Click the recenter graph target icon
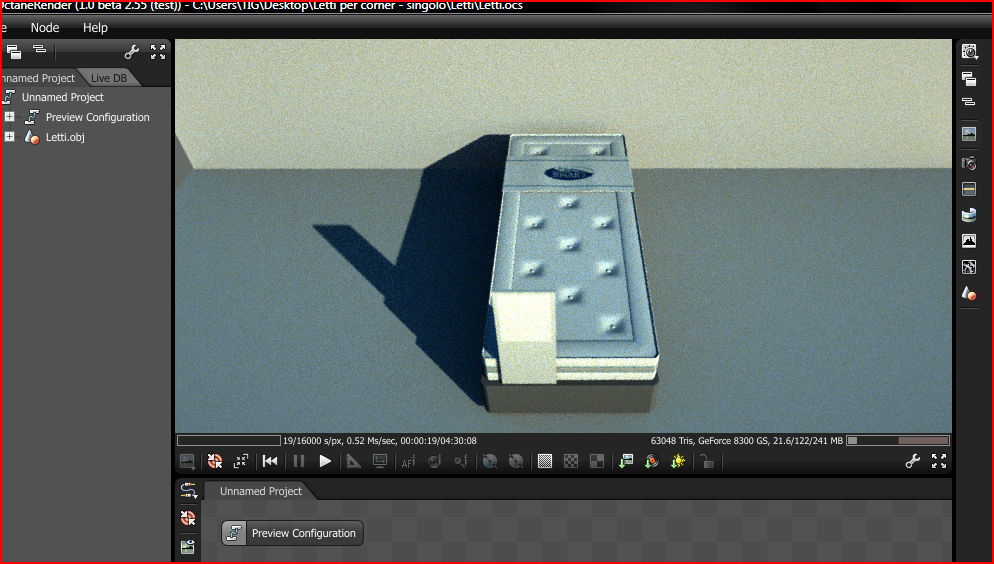The image size is (994, 564). tap(188, 518)
